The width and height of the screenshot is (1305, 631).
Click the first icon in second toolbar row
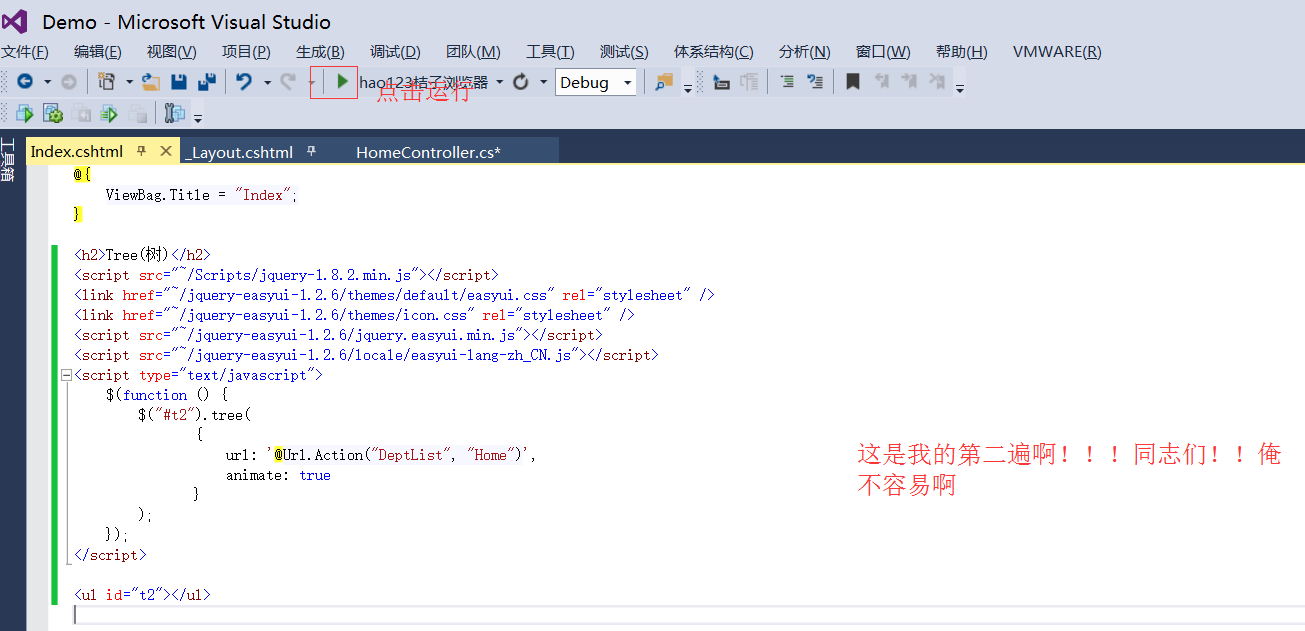[x=25, y=113]
